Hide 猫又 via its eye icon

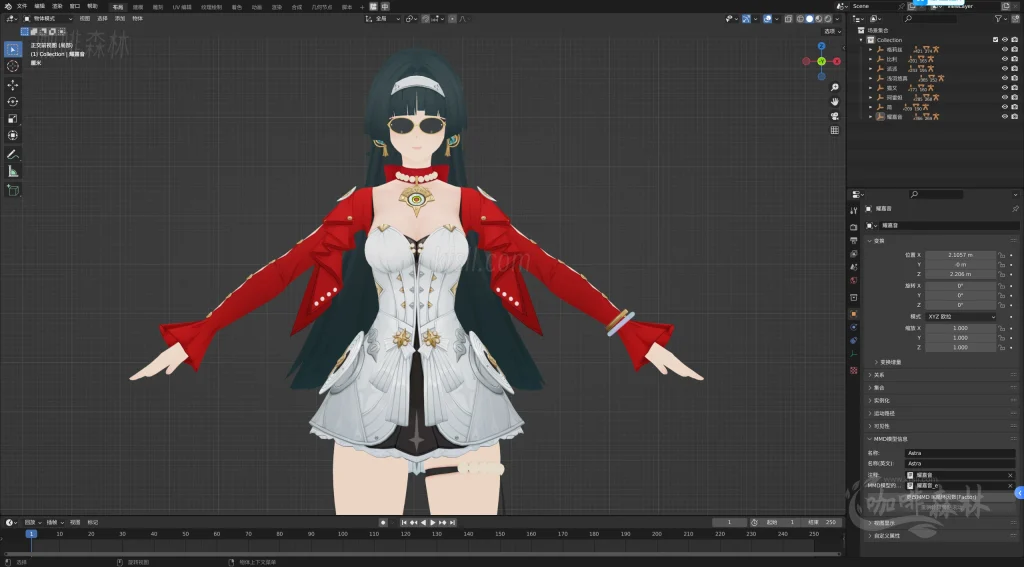pos(1005,88)
